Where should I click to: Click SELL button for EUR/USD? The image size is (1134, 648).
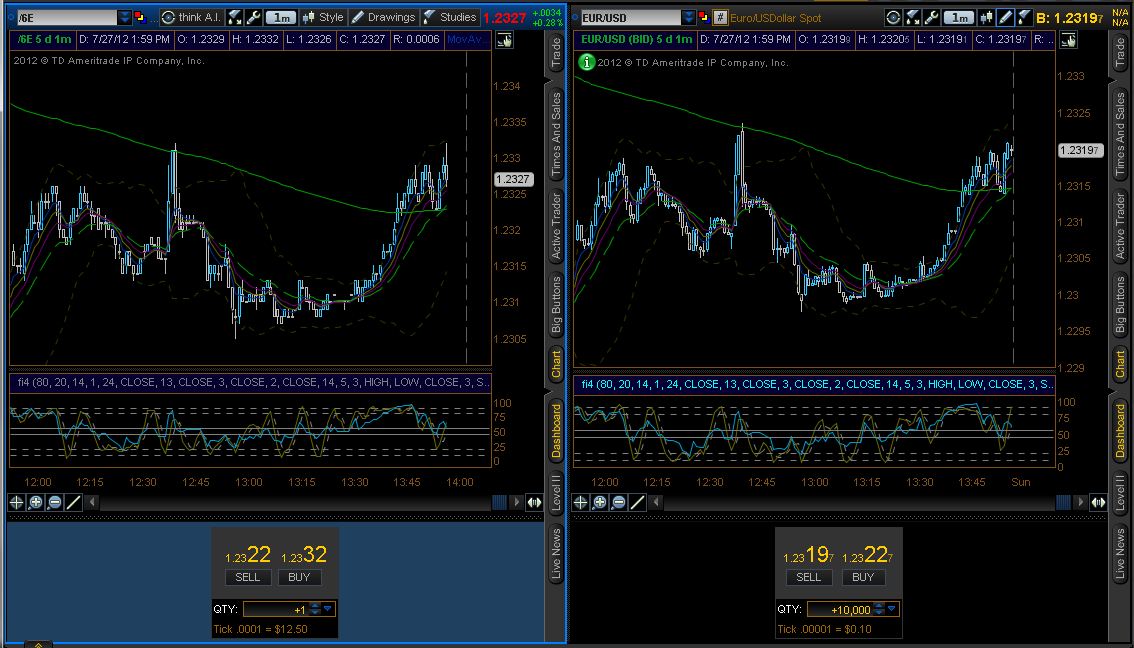coord(809,577)
